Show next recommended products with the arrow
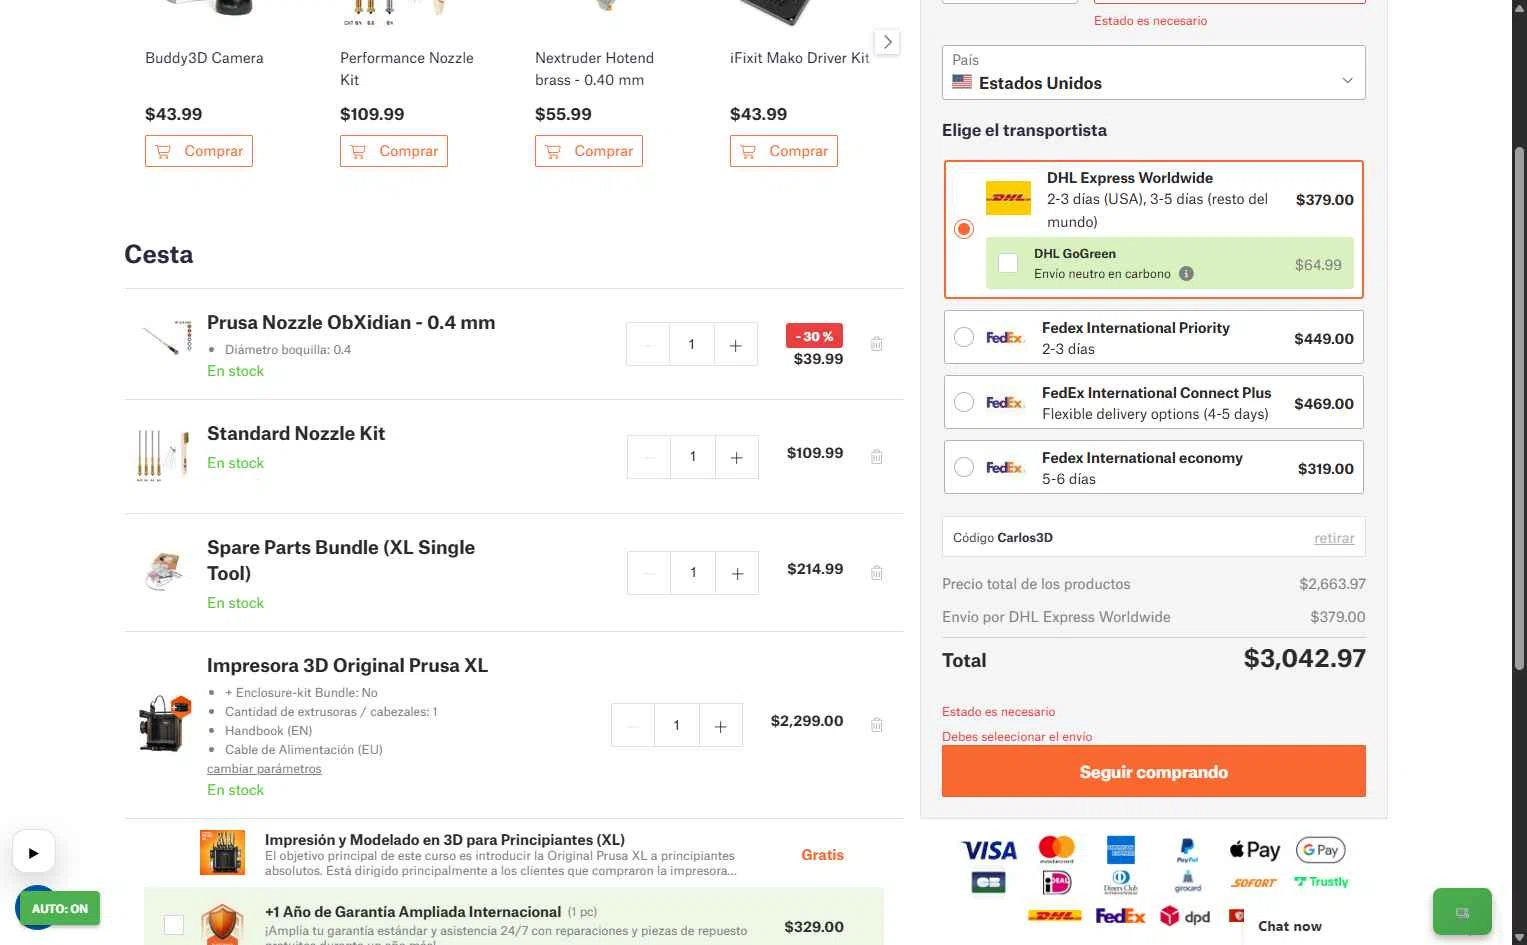 (x=887, y=42)
